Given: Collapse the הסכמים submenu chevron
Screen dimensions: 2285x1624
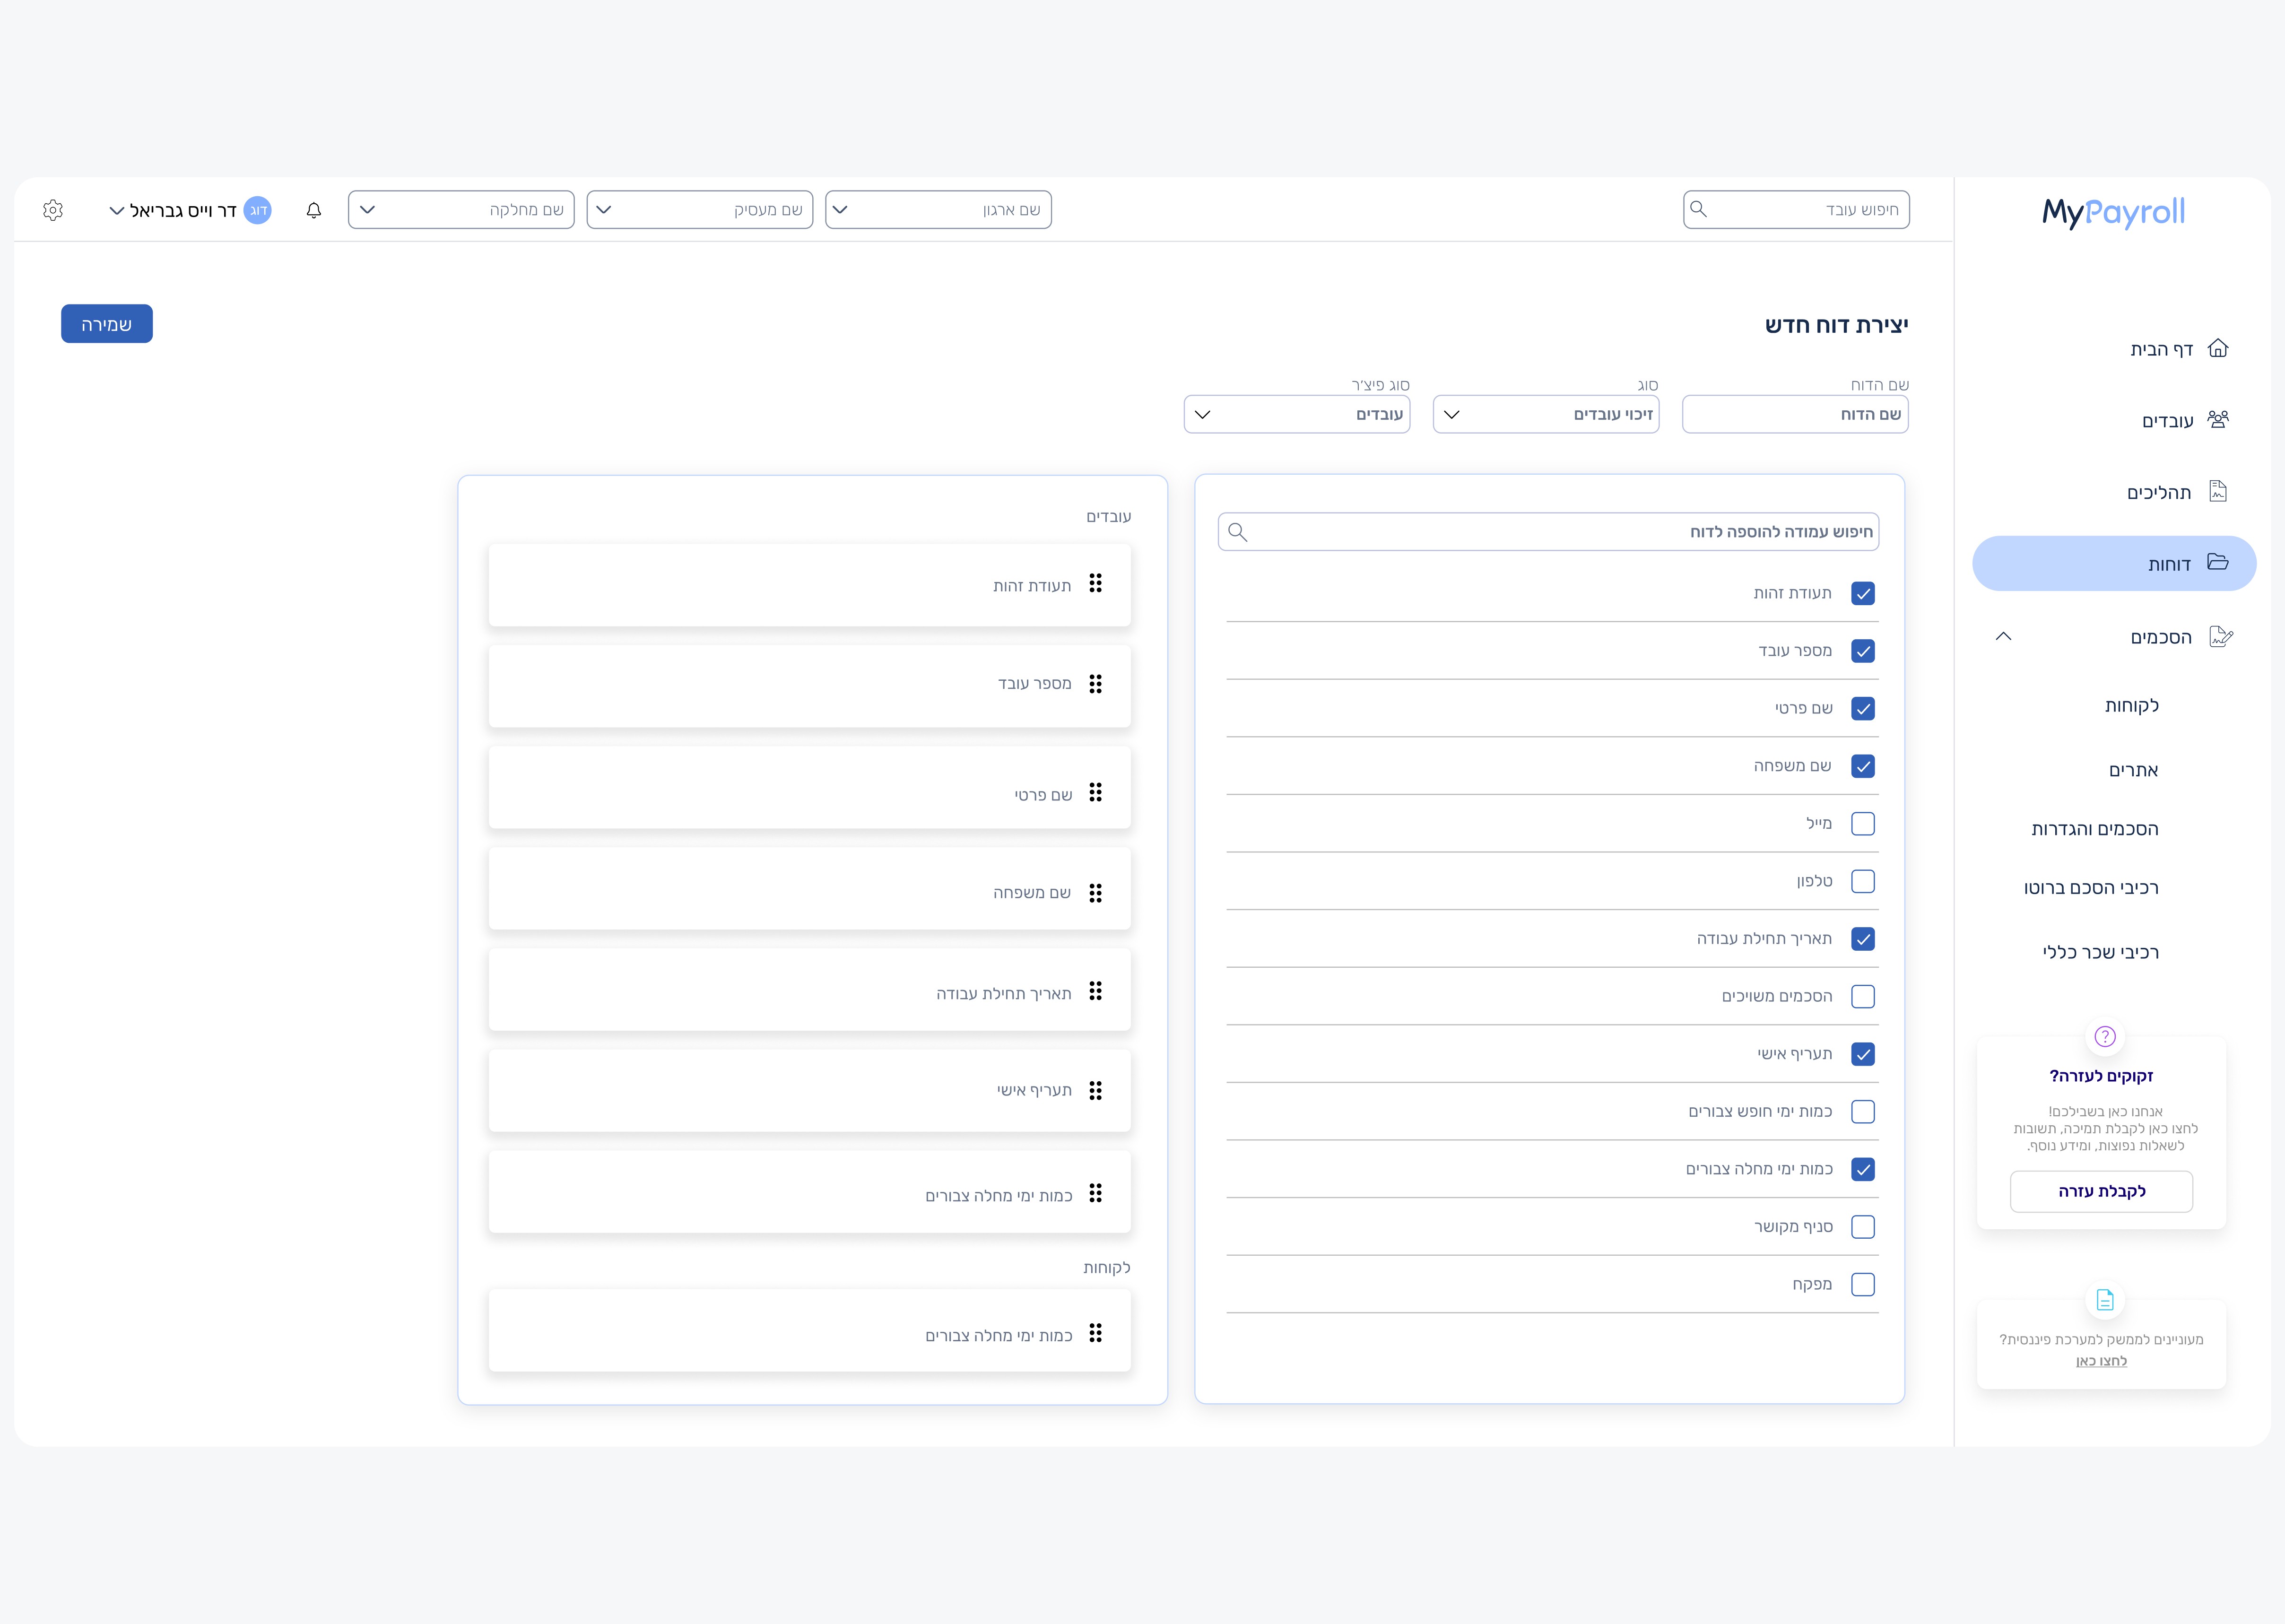Looking at the screenshot, I should 2003,636.
